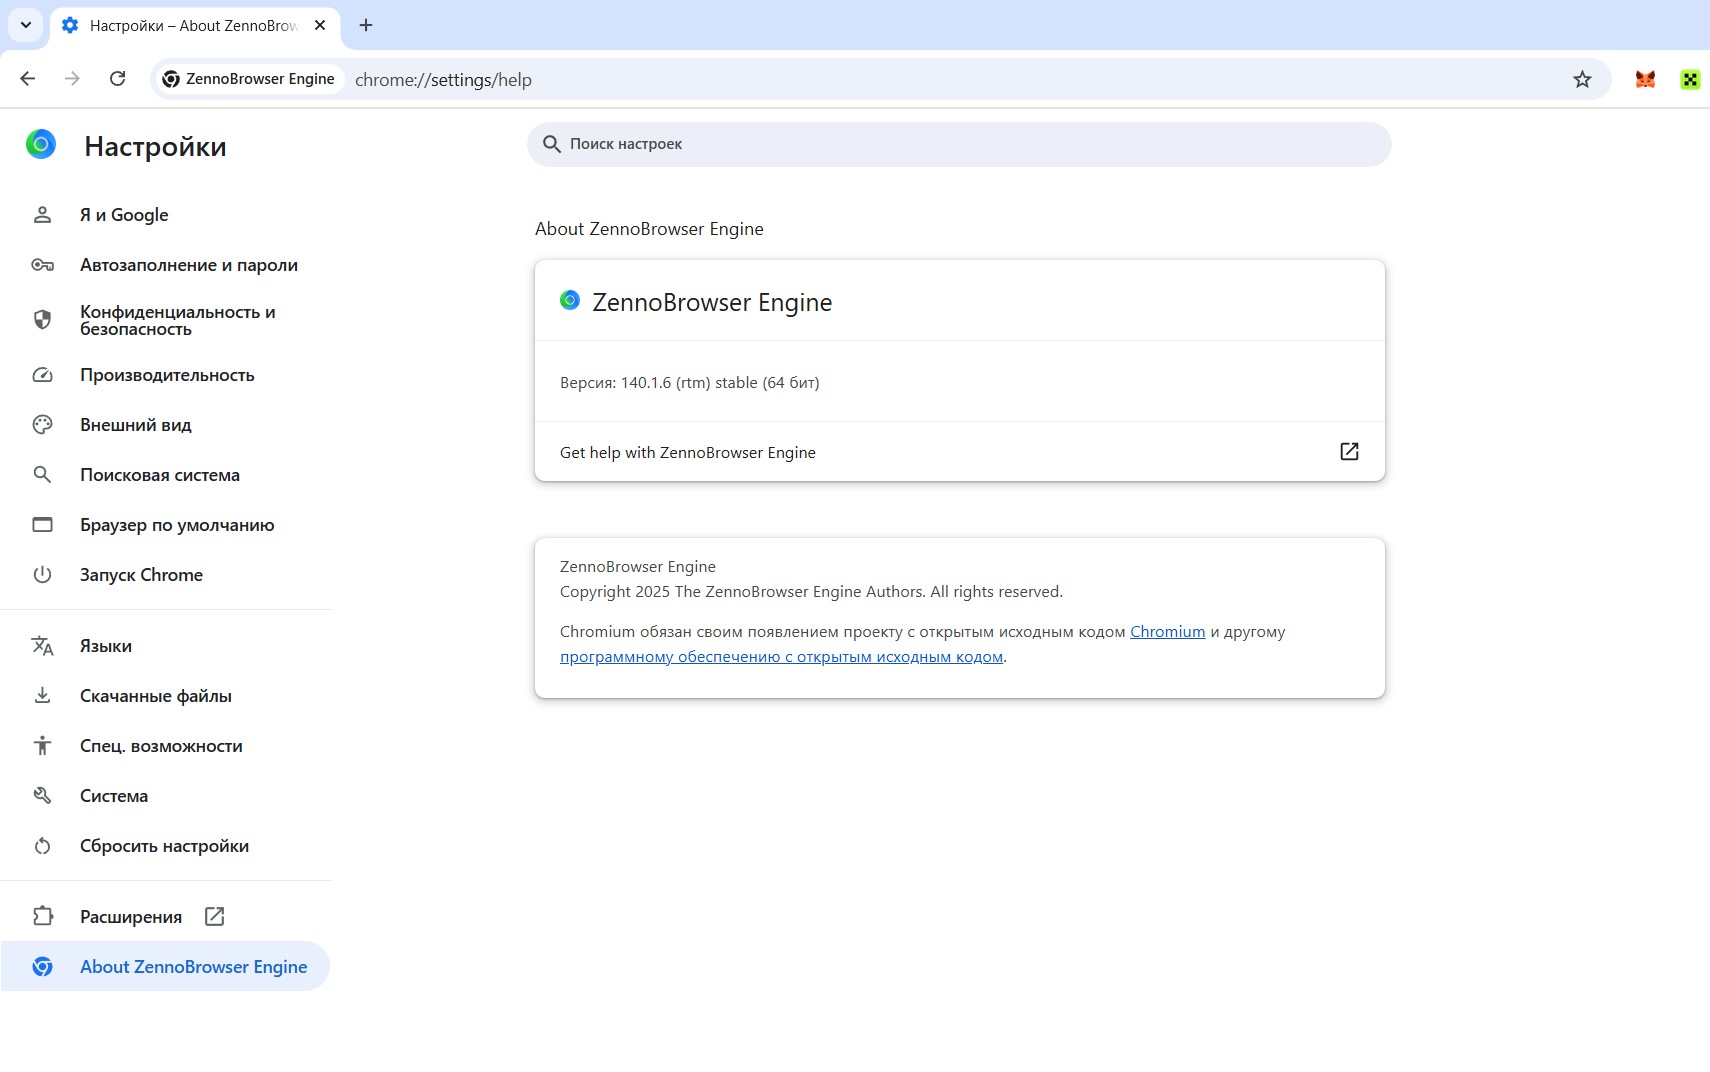Open the MetaMask fox extension
The image size is (1710, 1072).
click(1645, 80)
